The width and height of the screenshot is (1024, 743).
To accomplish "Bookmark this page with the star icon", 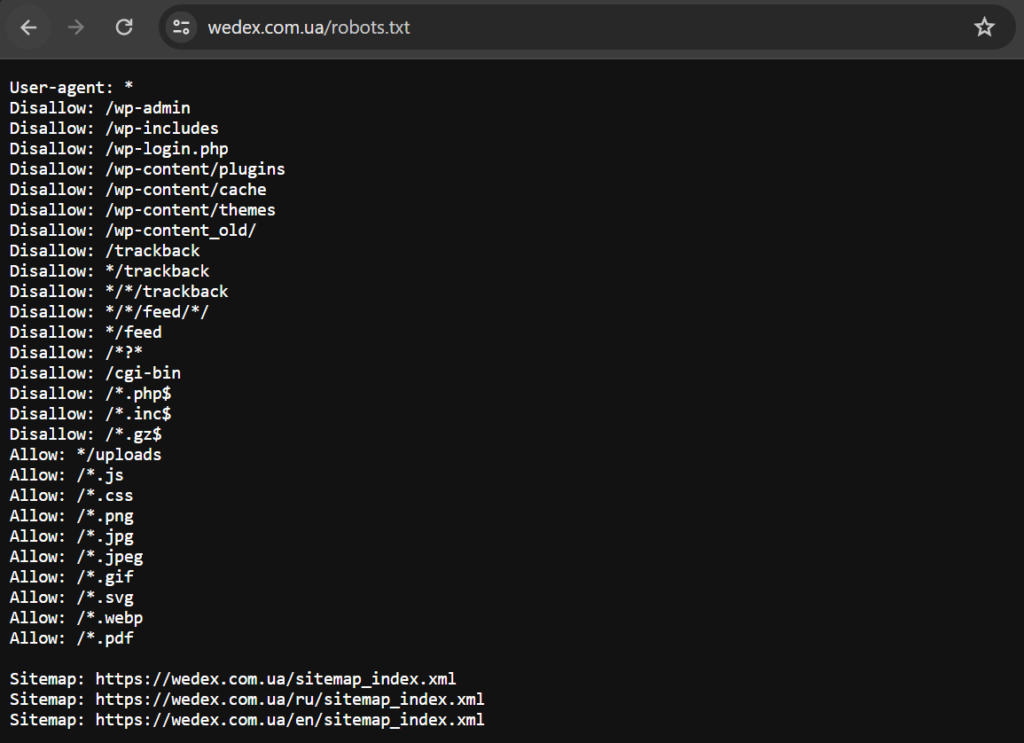I will [984, 27].
